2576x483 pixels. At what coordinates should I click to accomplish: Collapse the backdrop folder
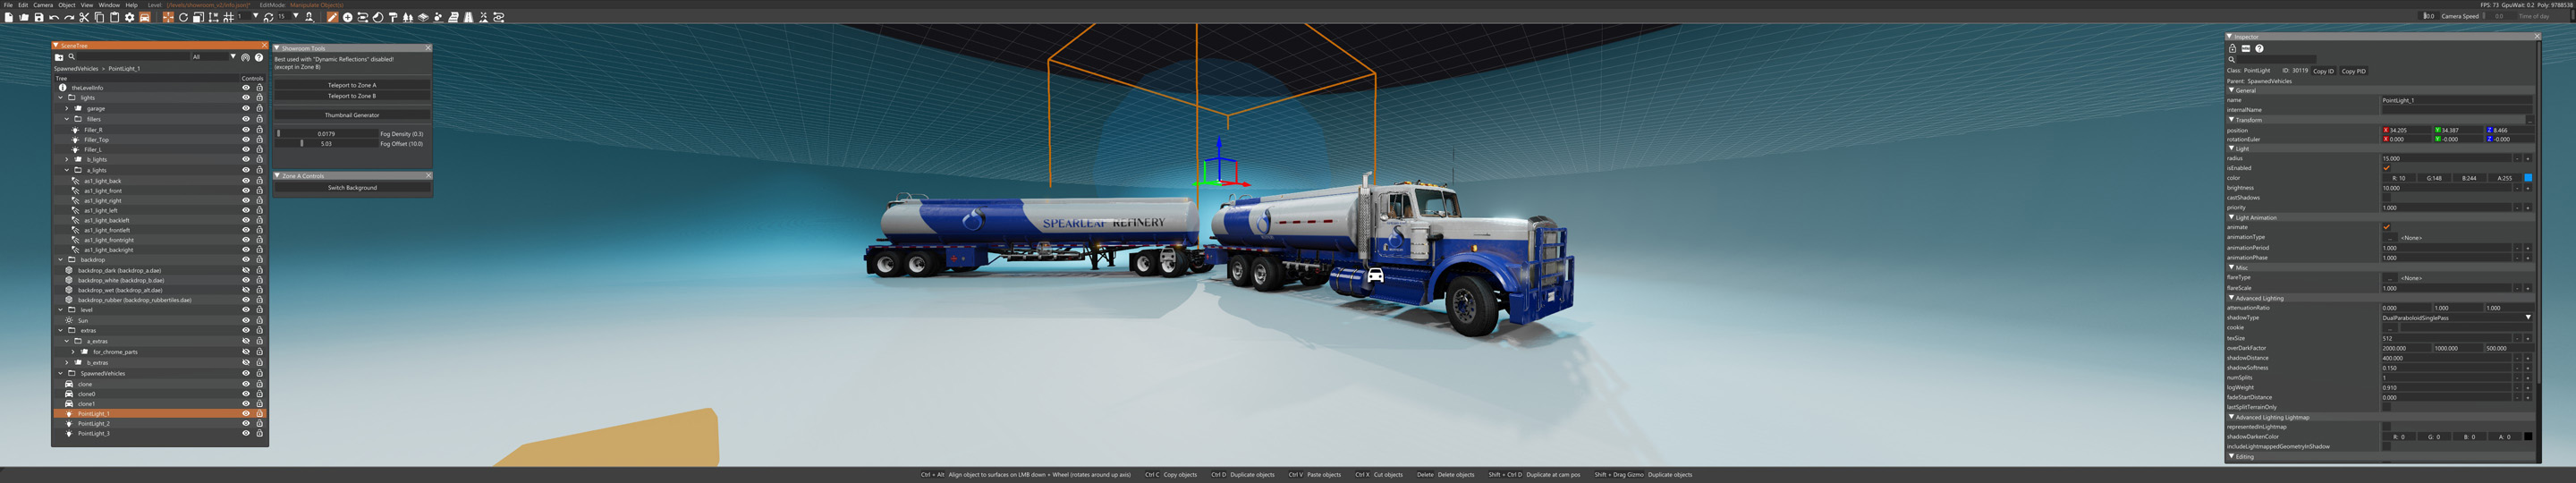click(61, 260)
